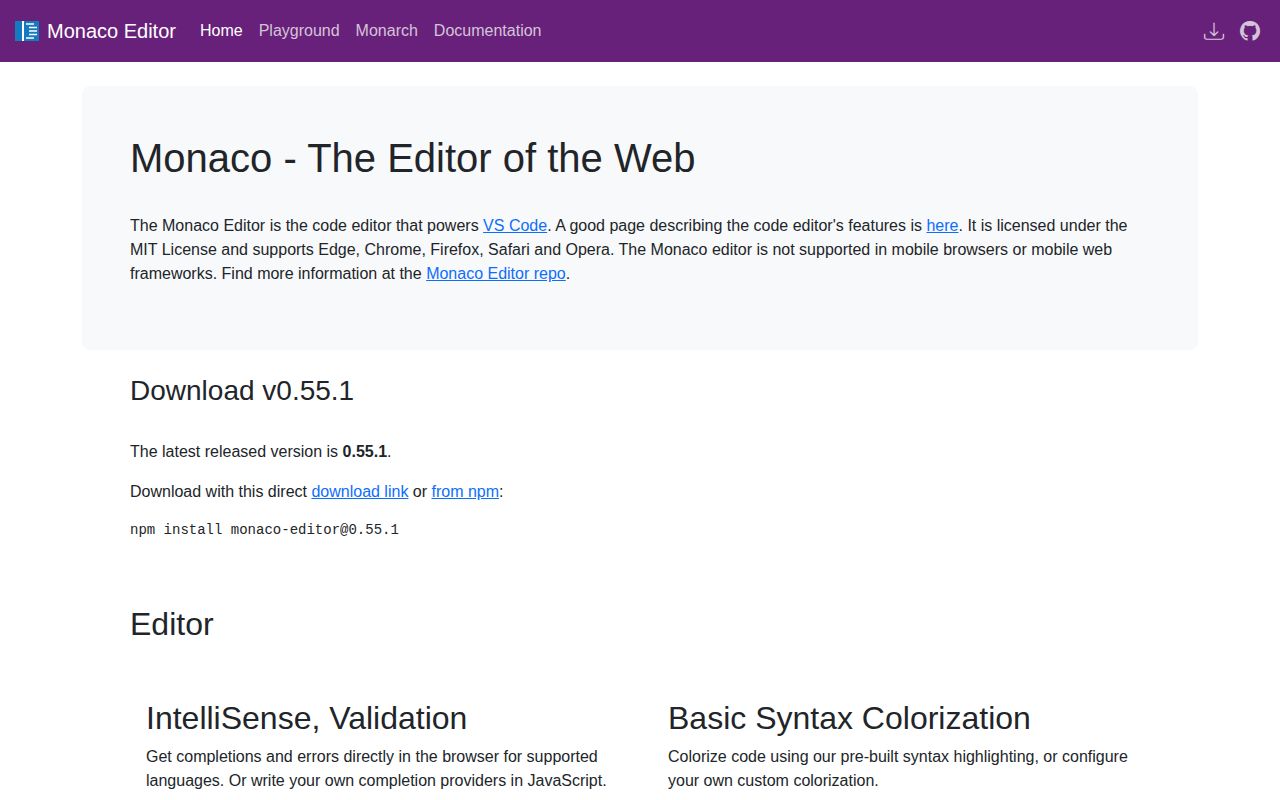
Task: Click the npm install monaco-editor@0.55.1 command
Action: pos(264,529)
